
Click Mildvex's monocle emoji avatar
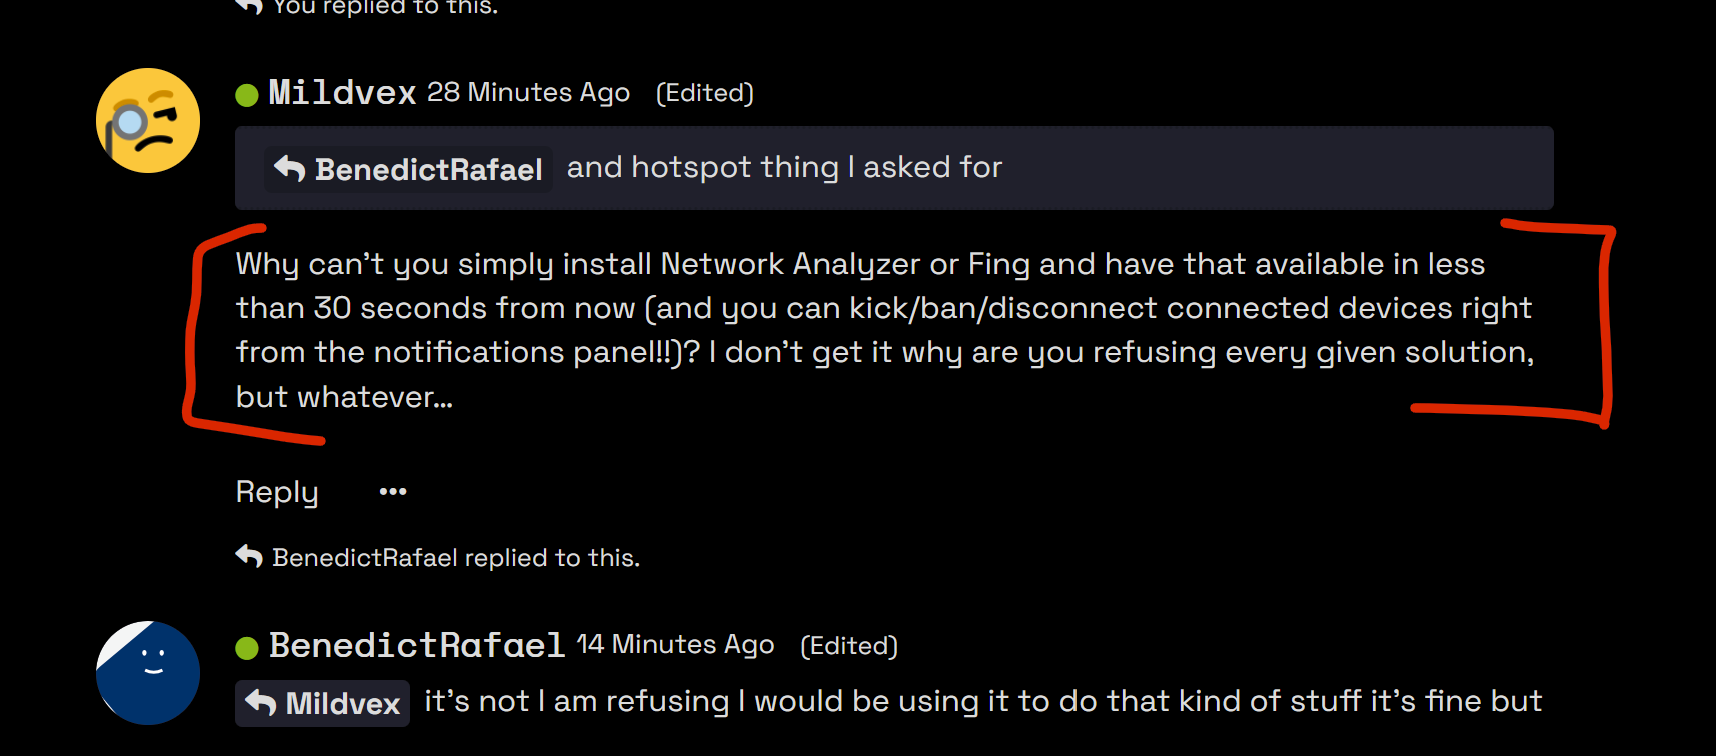[148, 121]
